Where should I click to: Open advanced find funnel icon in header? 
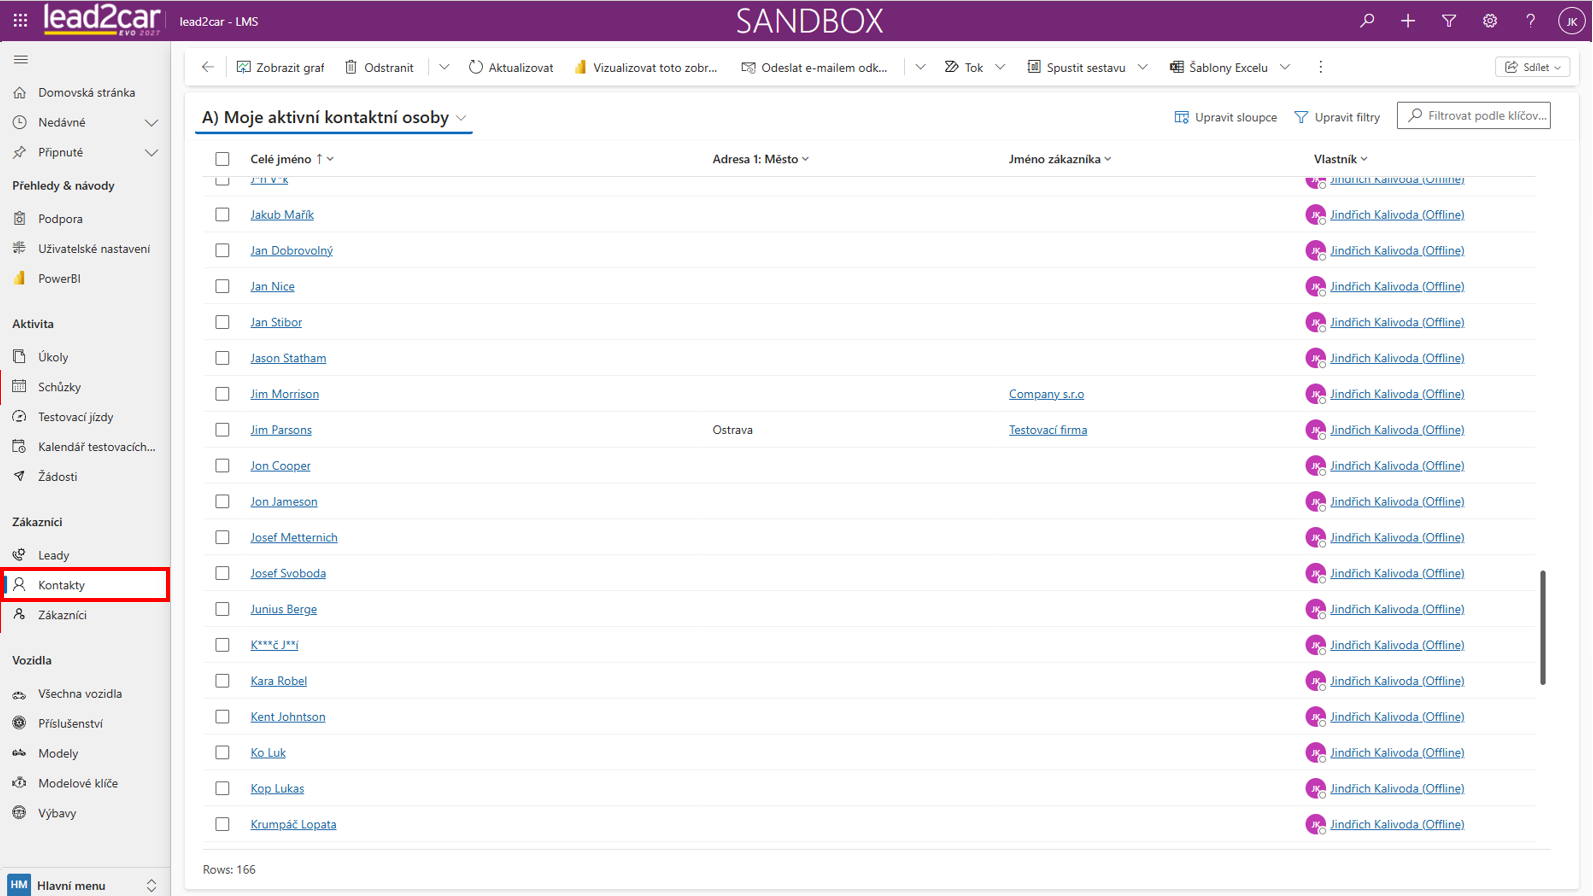1449,21
